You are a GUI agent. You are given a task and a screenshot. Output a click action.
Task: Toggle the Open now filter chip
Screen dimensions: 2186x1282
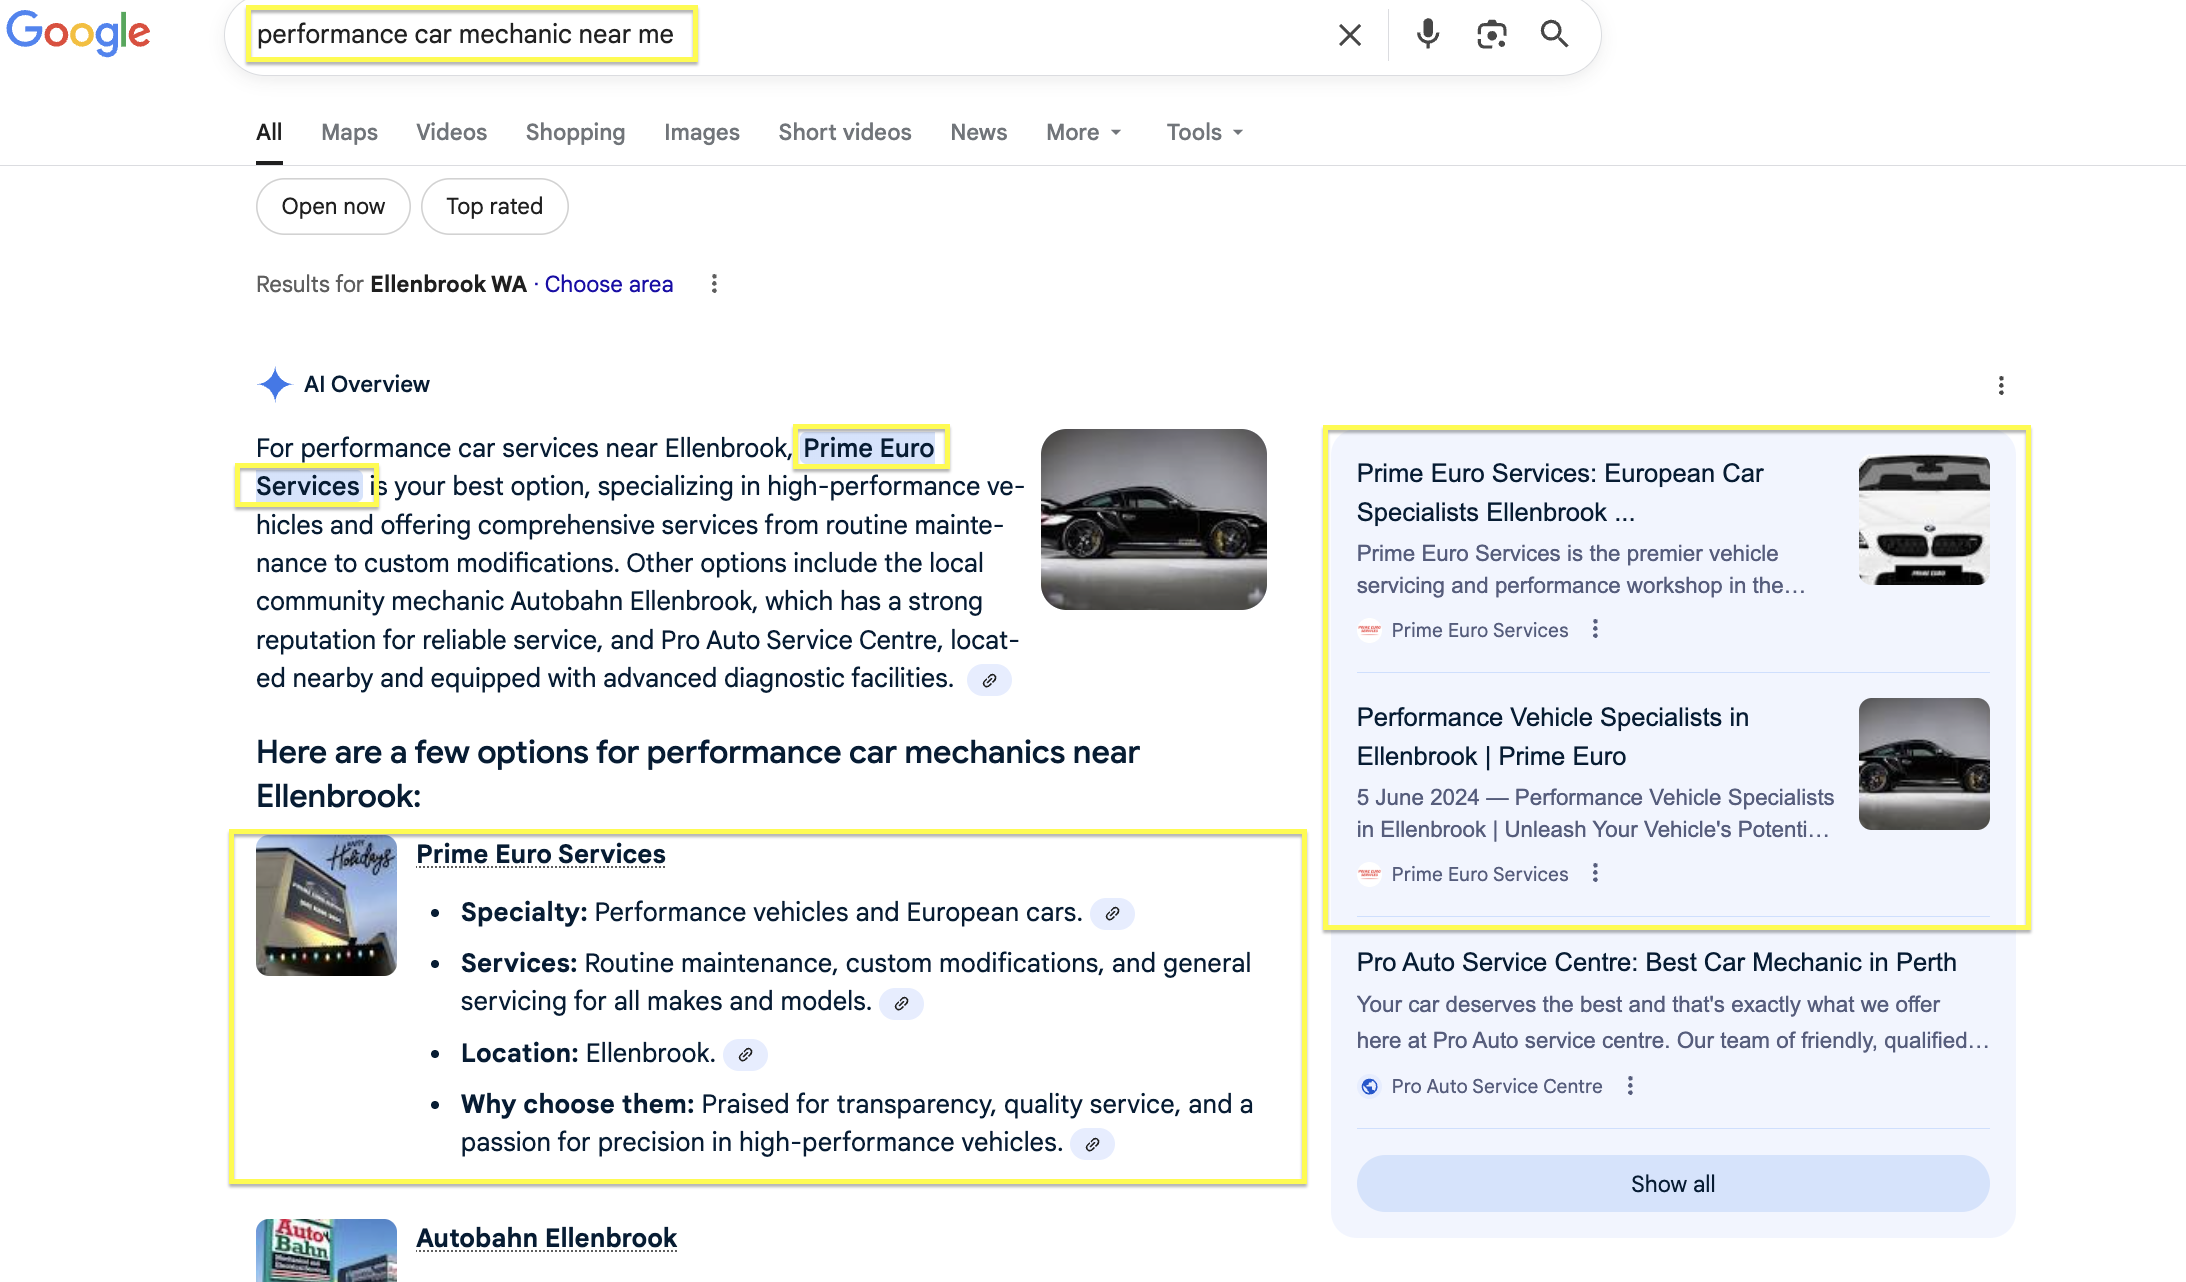[333, 206]
